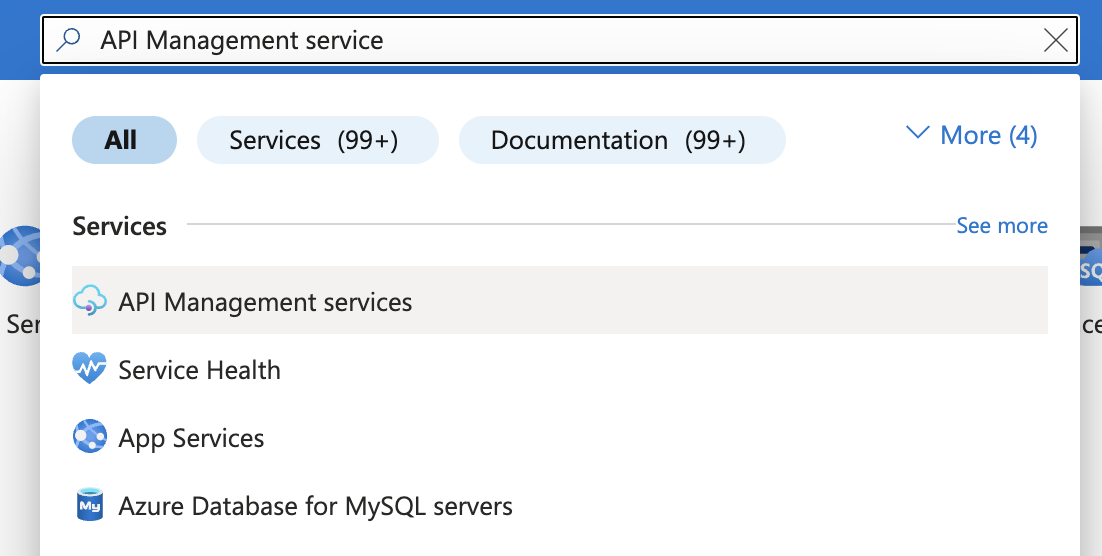Expand the More (4) chevron arrow
Screen dimensions: 1102x556
917,133
